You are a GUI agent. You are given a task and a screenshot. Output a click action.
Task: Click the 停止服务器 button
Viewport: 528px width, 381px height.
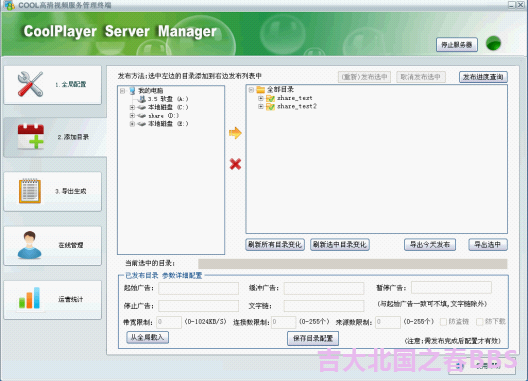[x=457, y=44]
